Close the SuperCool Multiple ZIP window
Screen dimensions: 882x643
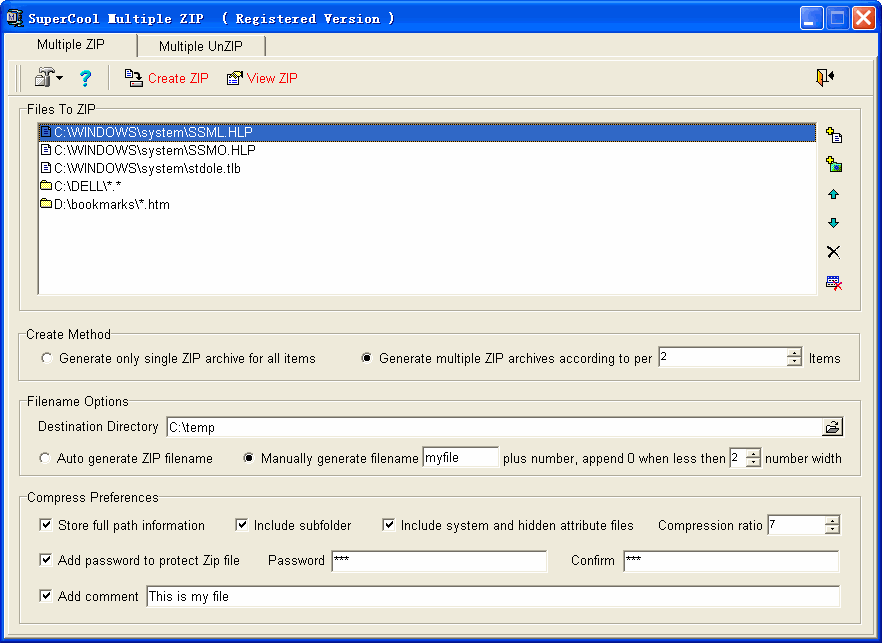(864, 19)
